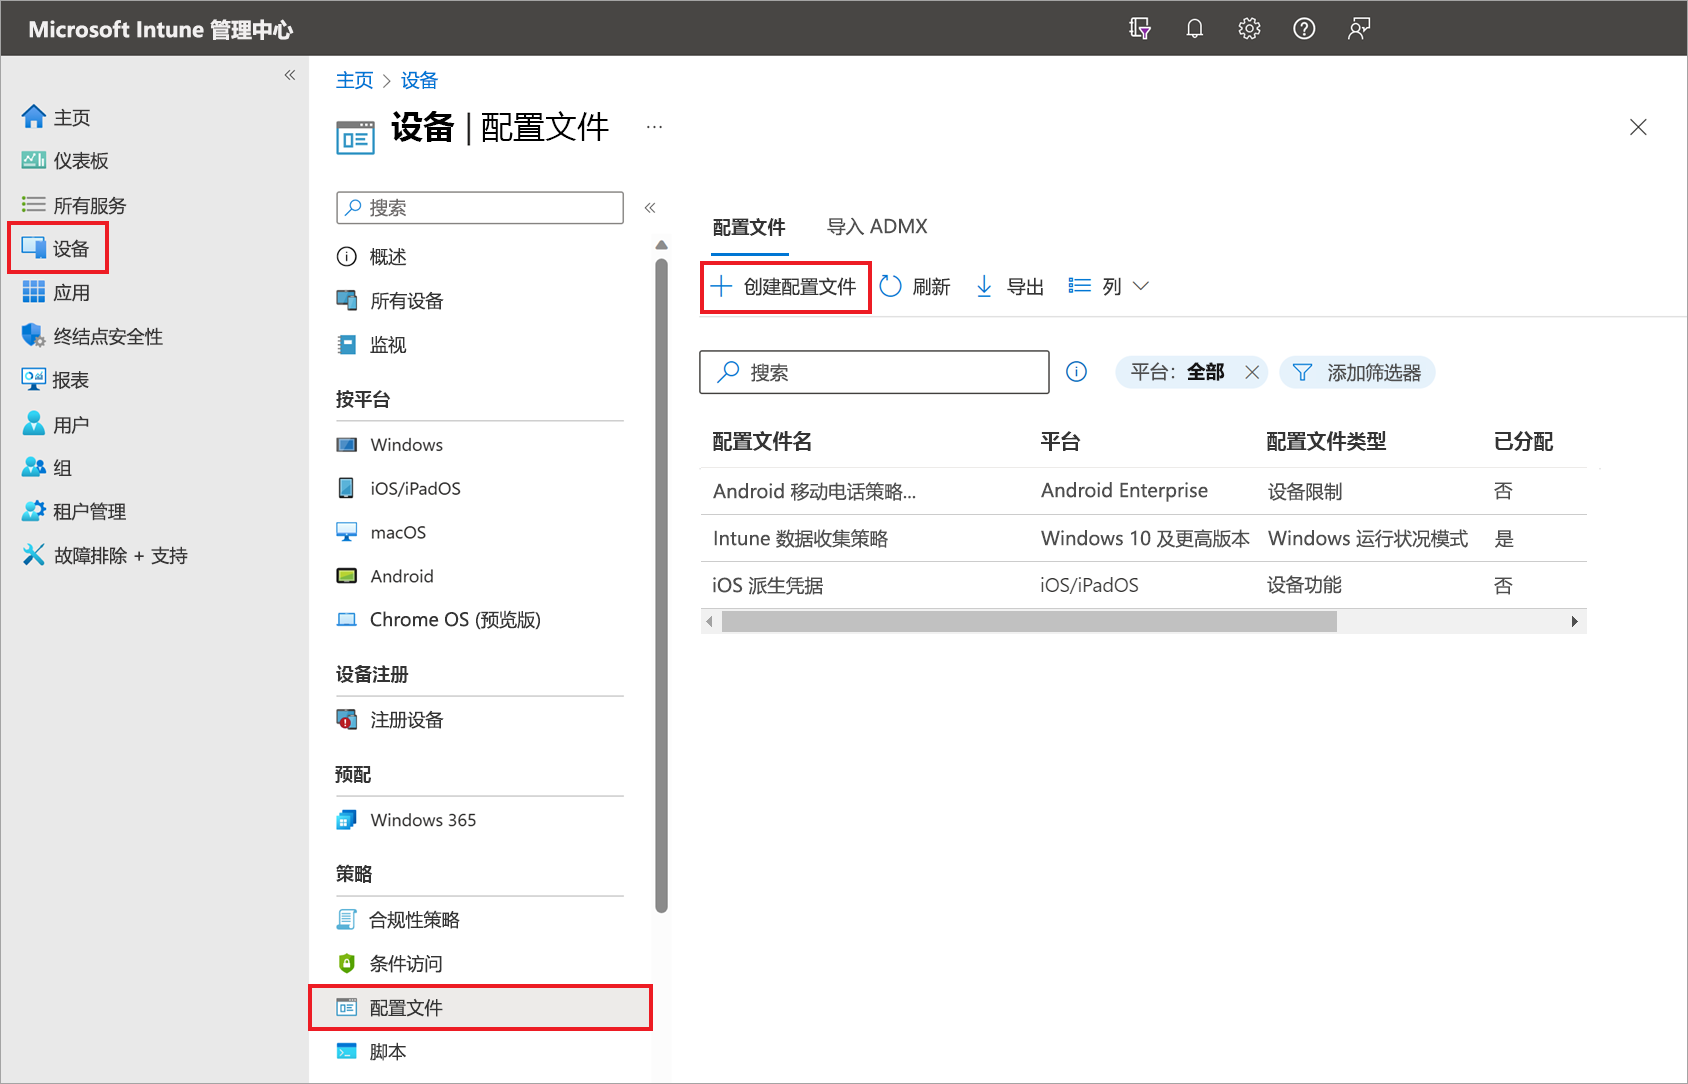Image resolution: width=1688 pixels, height=1084 pixels.
Task: Click the 所有服务 list icon
Action: click(34, 205)
